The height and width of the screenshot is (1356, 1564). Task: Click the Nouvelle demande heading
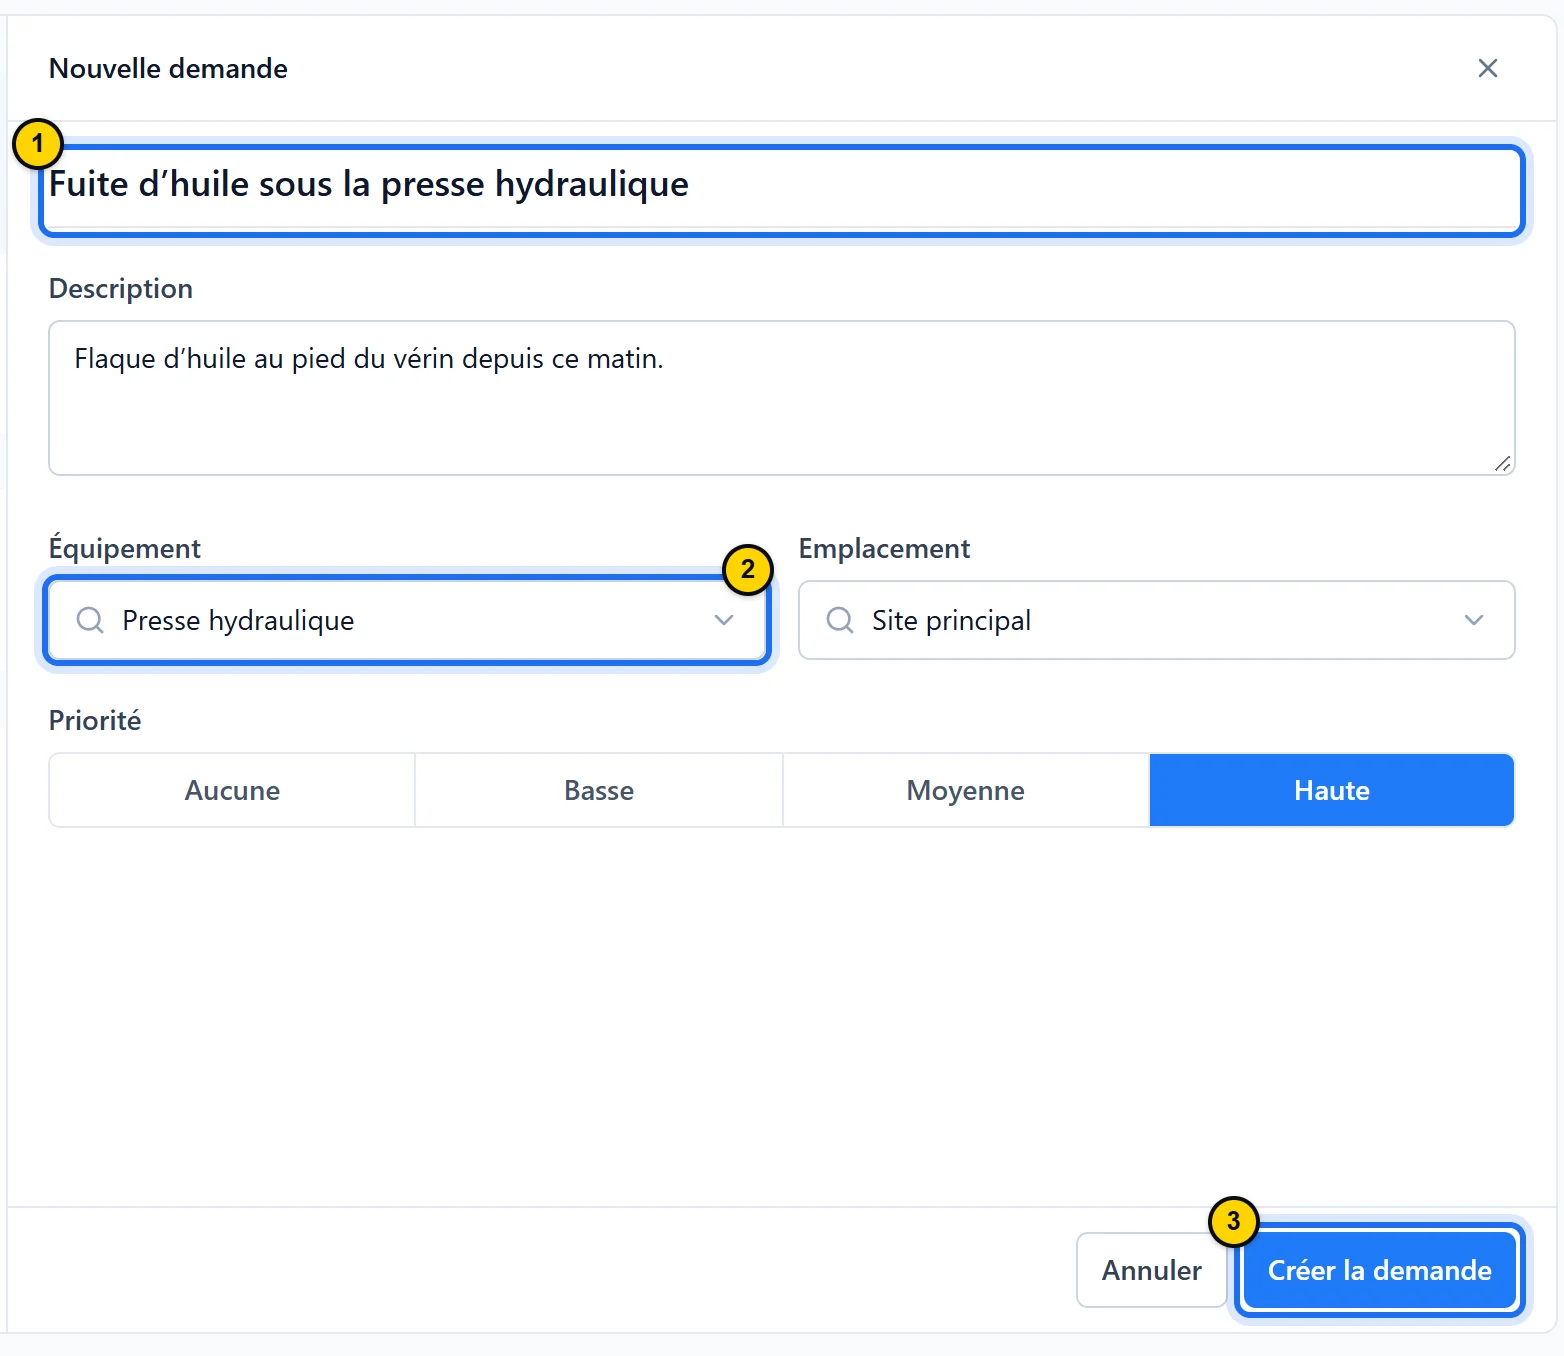point(168,68)
